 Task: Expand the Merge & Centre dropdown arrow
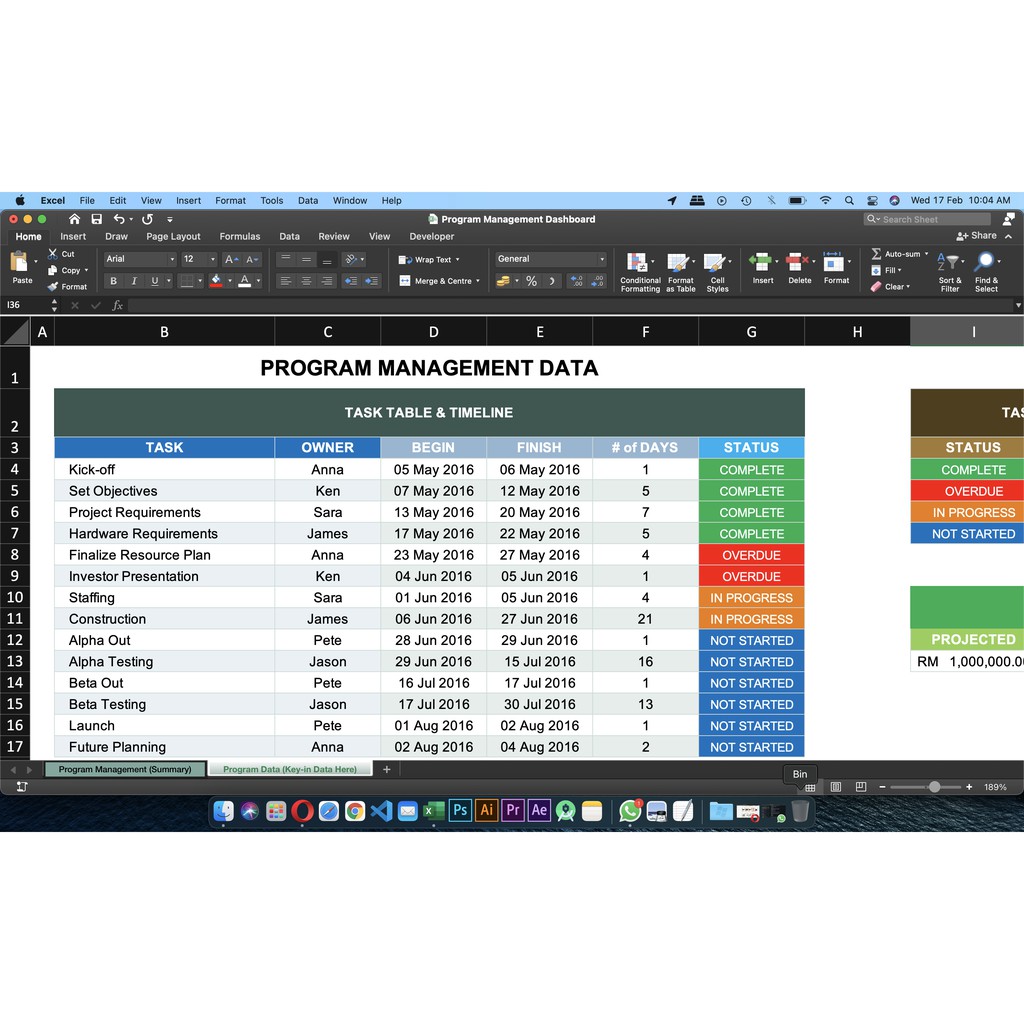pos(478,281)
